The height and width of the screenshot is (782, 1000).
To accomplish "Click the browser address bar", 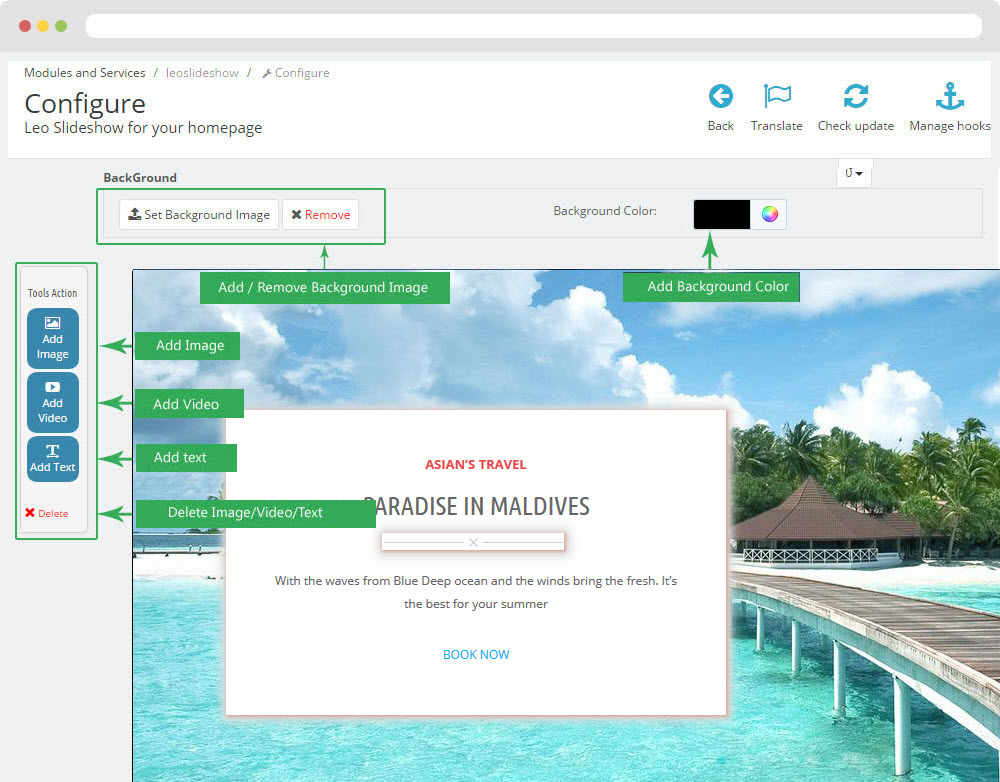I will pyautogui.click(x=534, y=26).
